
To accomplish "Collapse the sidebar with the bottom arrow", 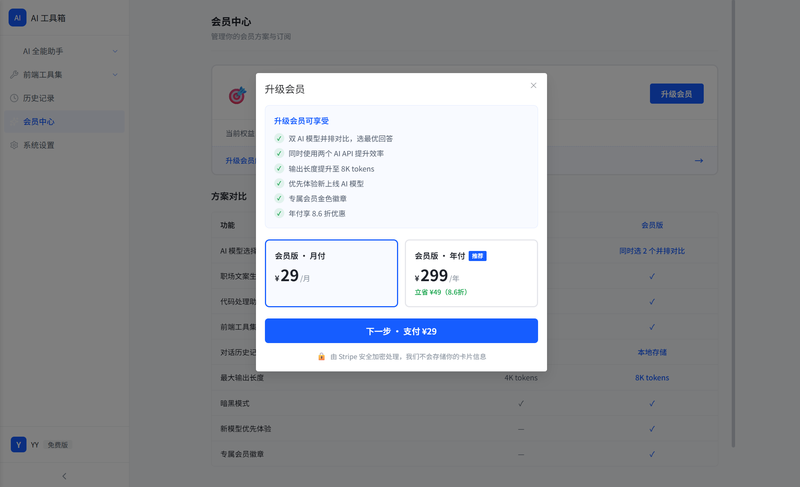I will [x=64, y=476].
